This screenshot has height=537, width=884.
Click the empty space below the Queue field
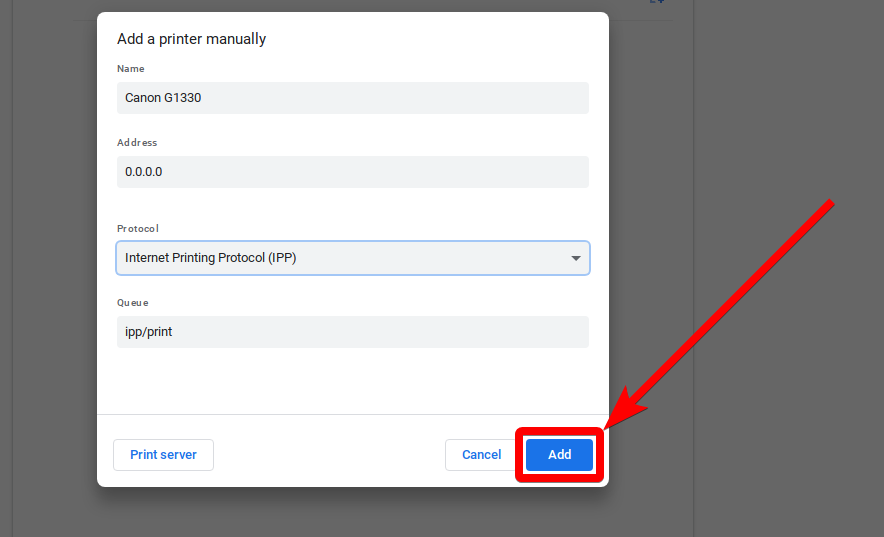click(x=352, y=380)
